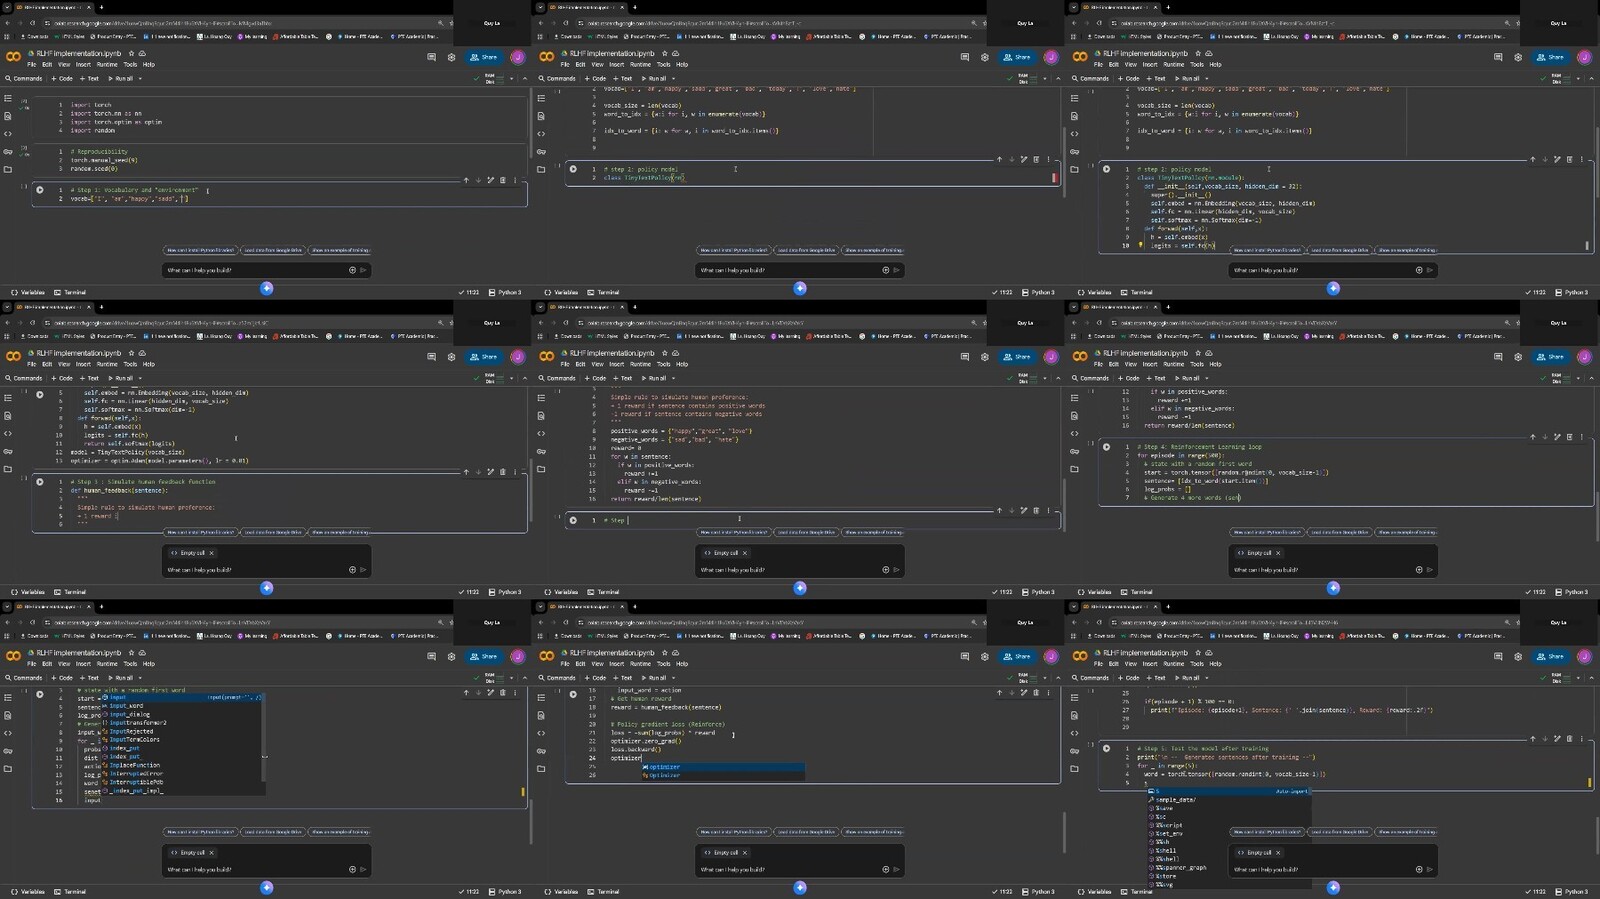Image resolution: width=1600 pixels, height=899 pixels.
Task: Open Files folder sidebar beside "import torch" cell
Action: (x=8, y=169)
